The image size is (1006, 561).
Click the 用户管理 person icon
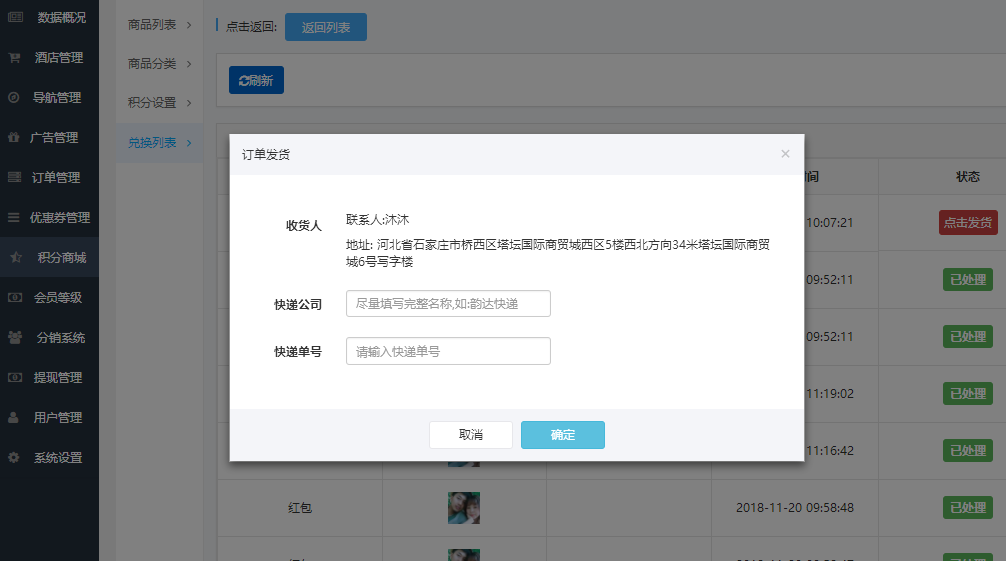(13, 417)
